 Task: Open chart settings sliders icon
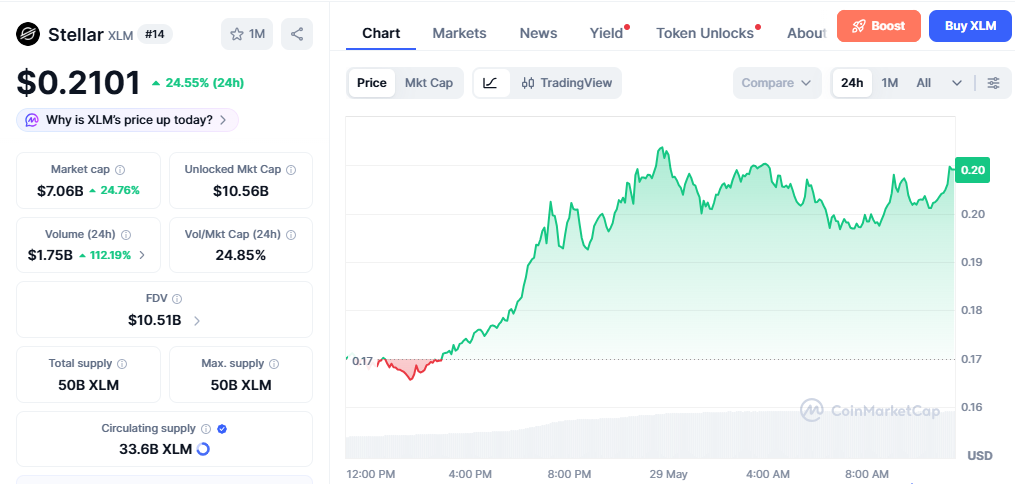pyautogui.click(x=993, y=83)
